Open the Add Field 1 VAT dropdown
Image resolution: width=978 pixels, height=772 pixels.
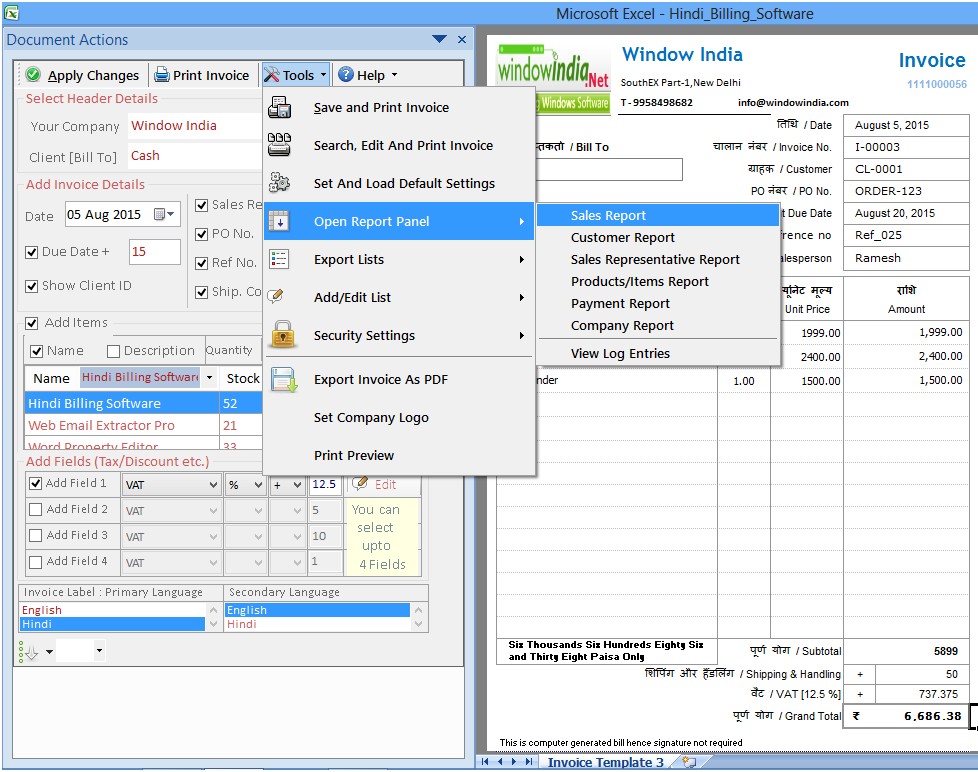[213, 485]
